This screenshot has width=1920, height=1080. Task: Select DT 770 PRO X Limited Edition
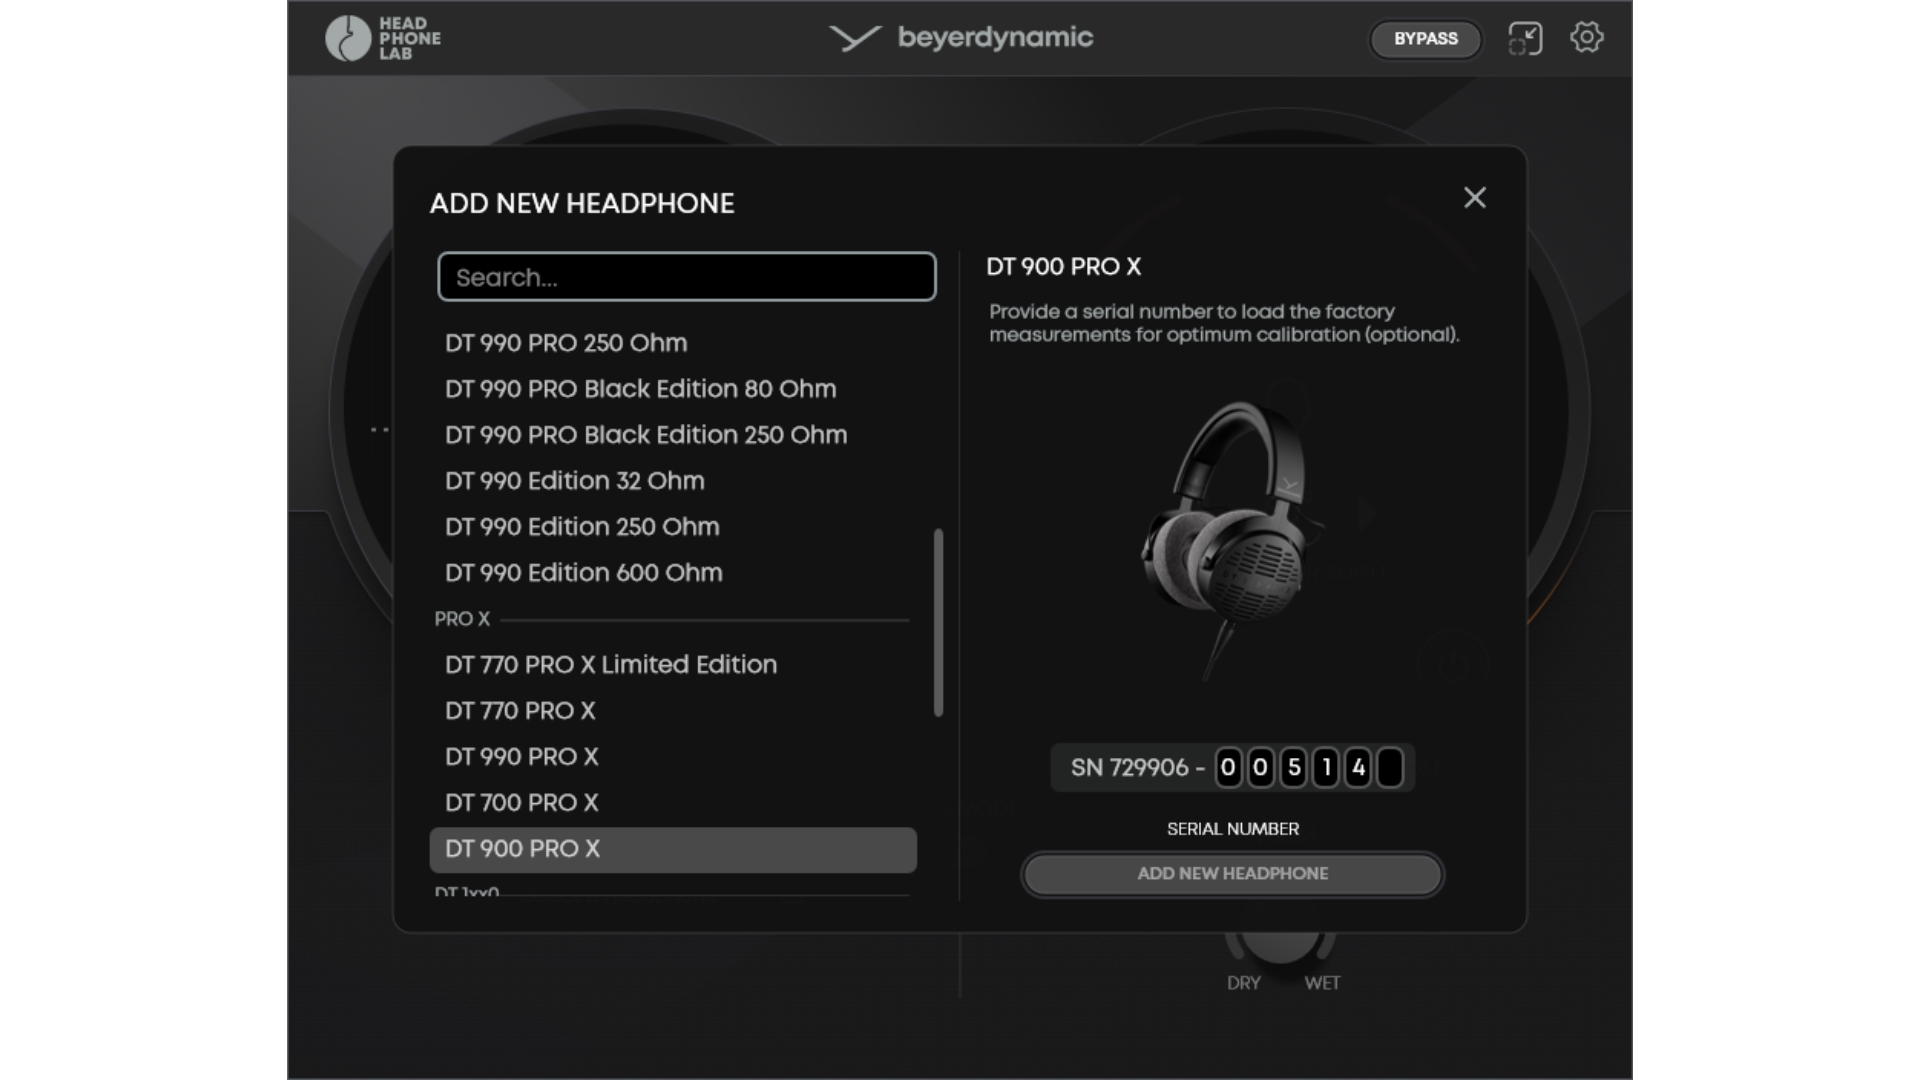611,665
